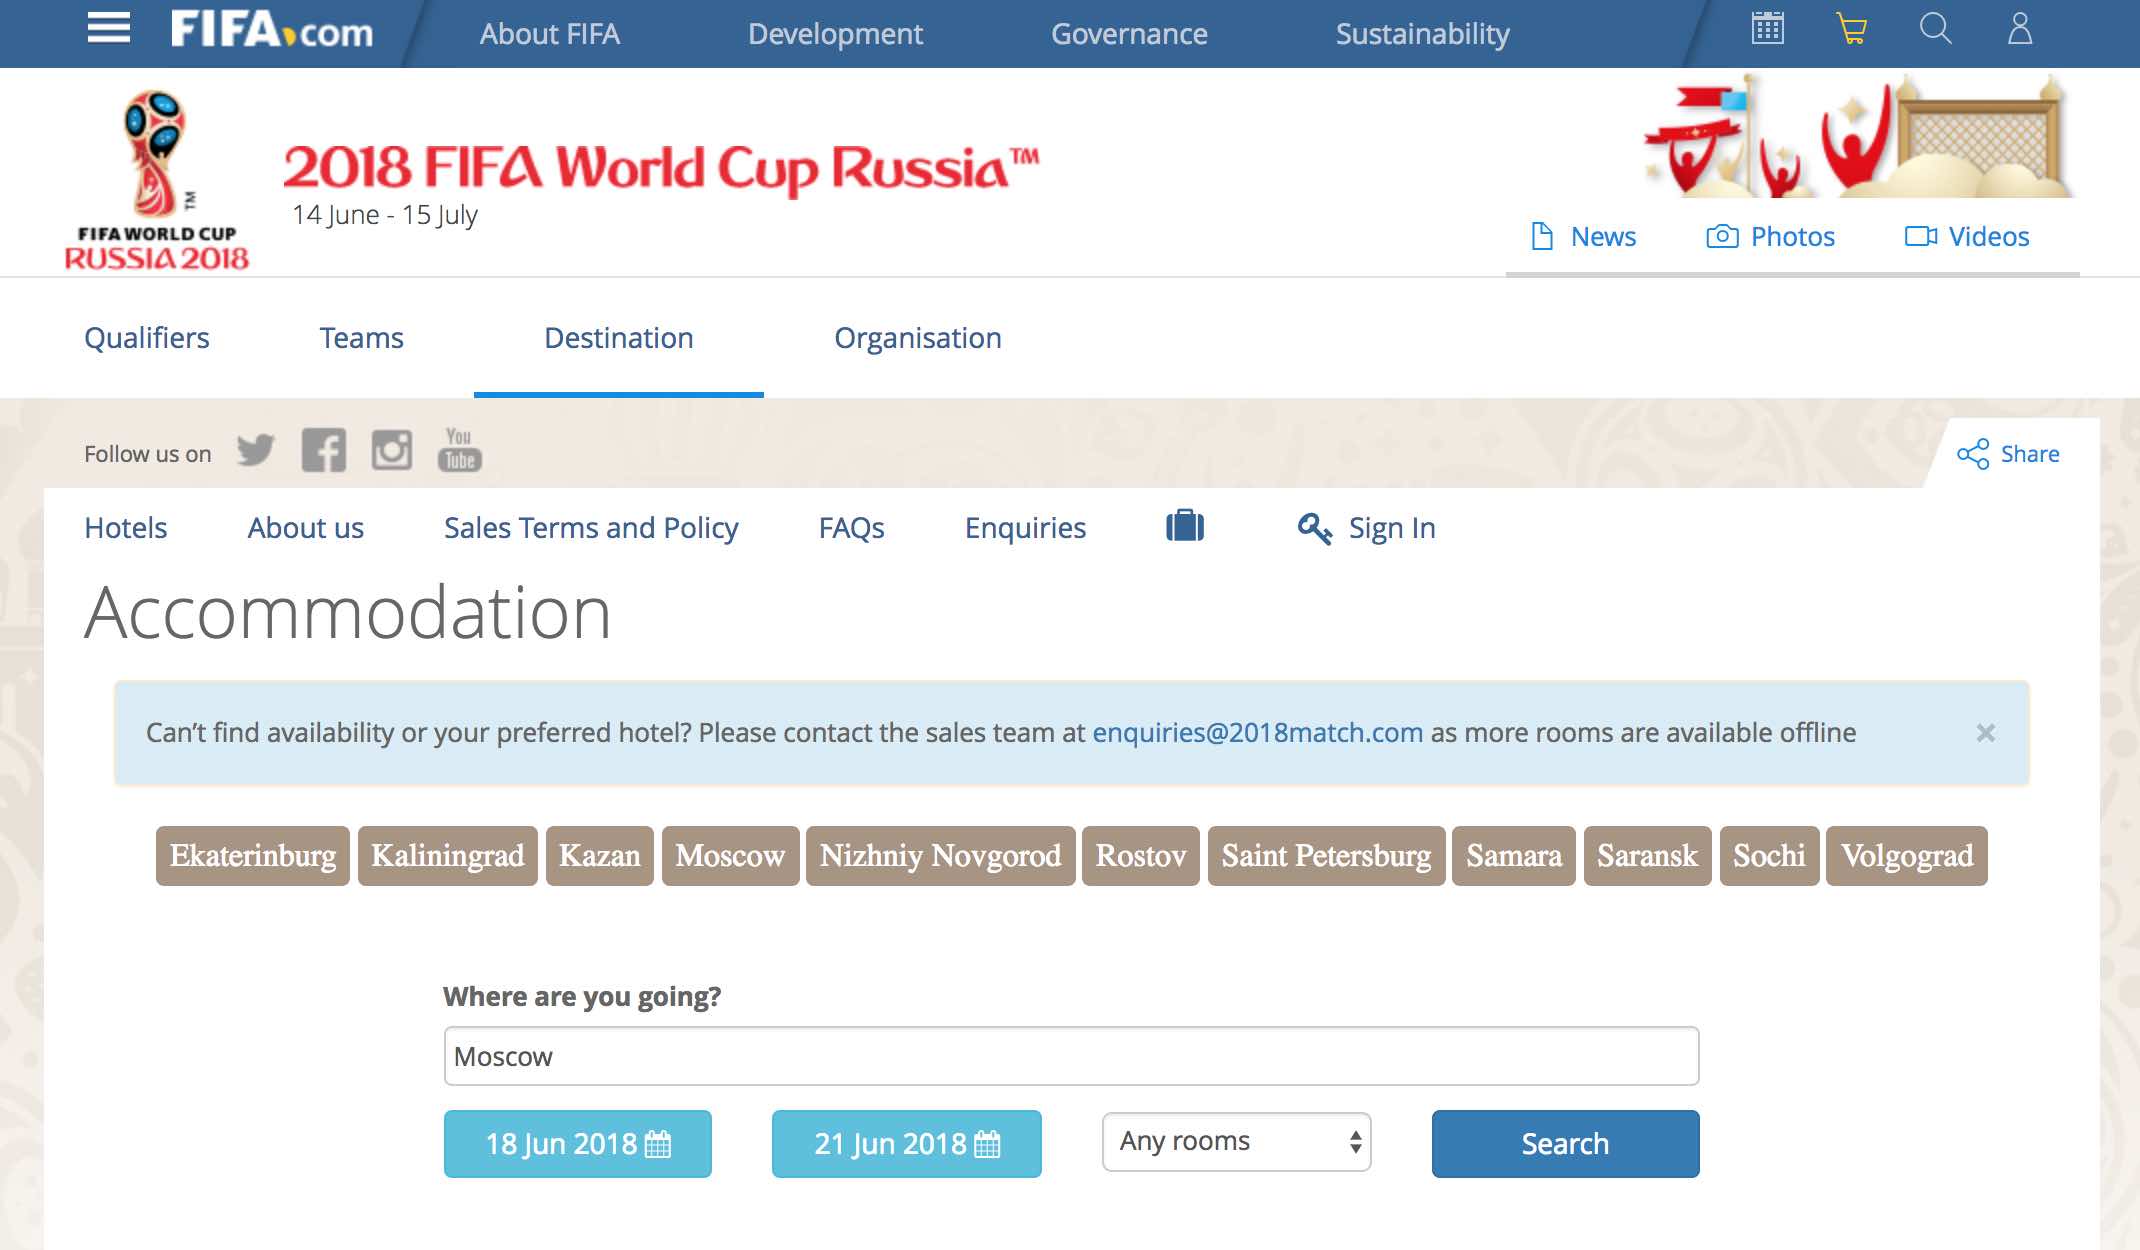This screenshot has width=2140, height=1250.
Task: Select the Volgograd city button
Action: point(1907,856)
